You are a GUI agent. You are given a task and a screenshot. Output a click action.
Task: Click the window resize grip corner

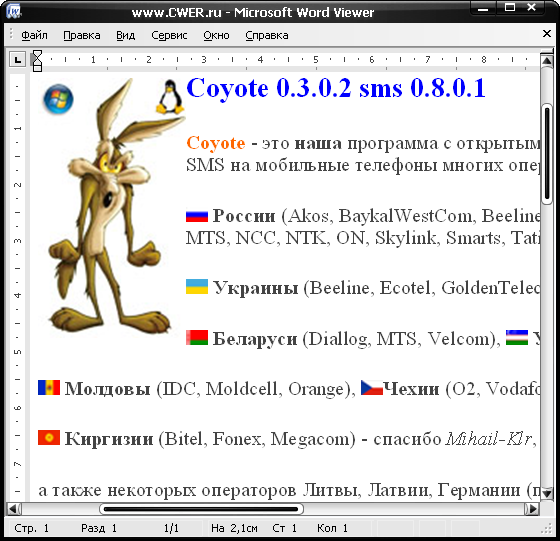[547, 529]
